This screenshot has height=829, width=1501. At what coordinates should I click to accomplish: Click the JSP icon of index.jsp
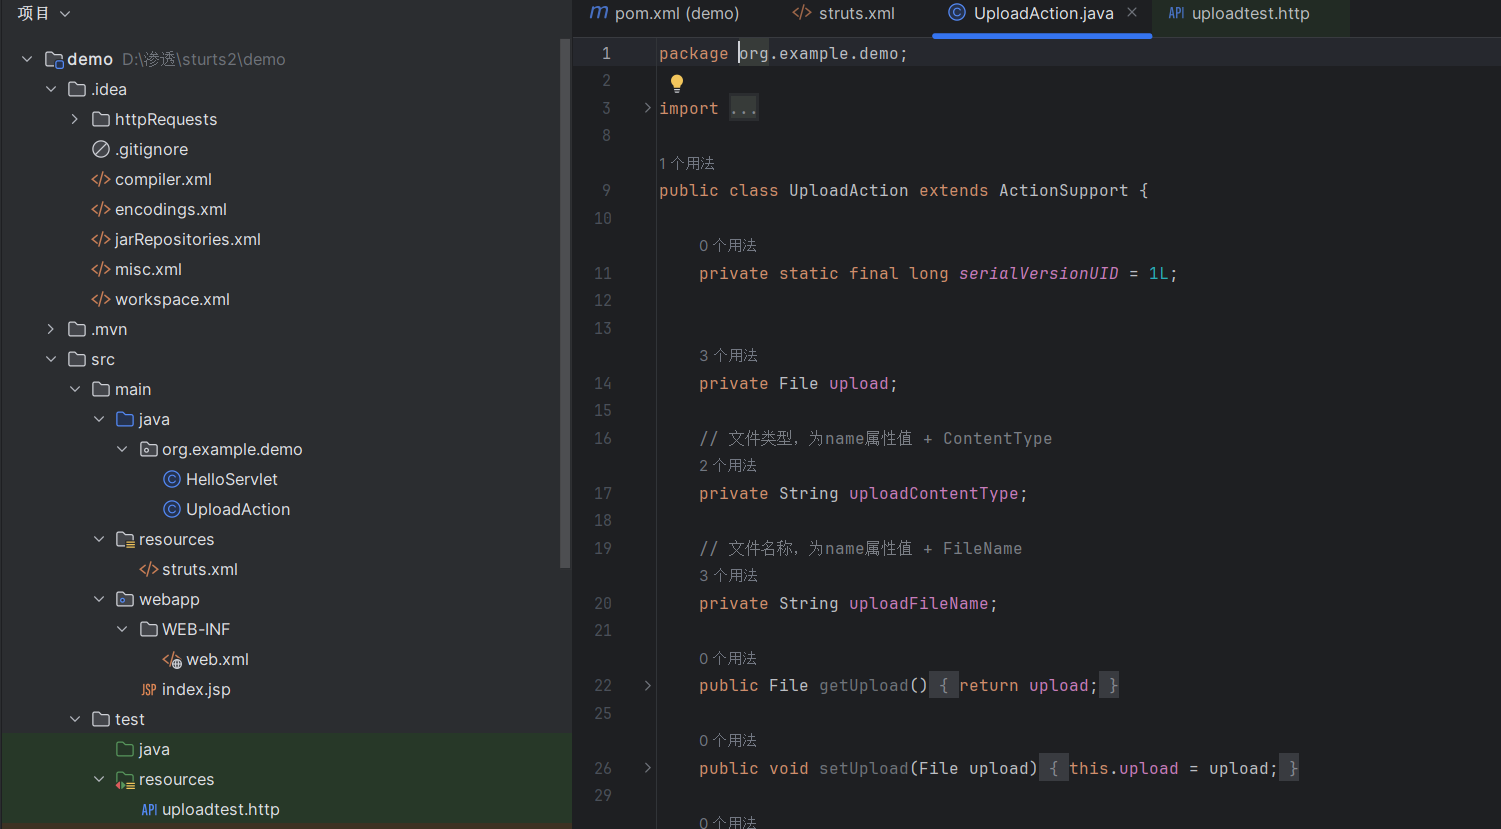point(149,689)
